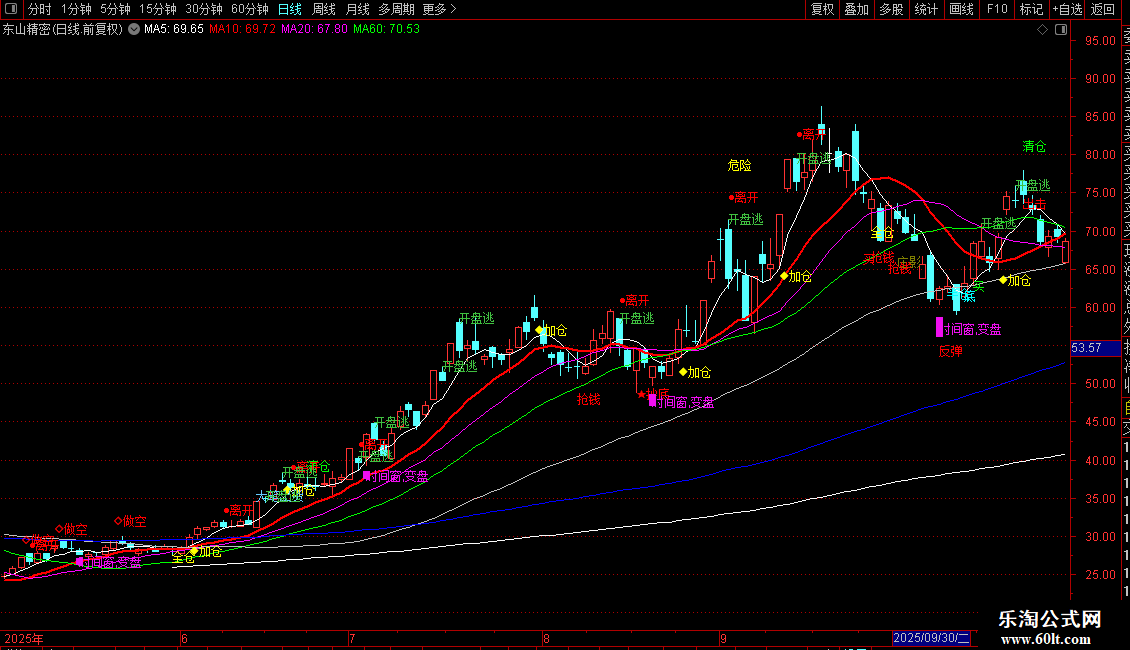Viewport: 1130px width, 650px height.
Task: Click the 2025/09/30/二 date label
Action: pos(932,638)
